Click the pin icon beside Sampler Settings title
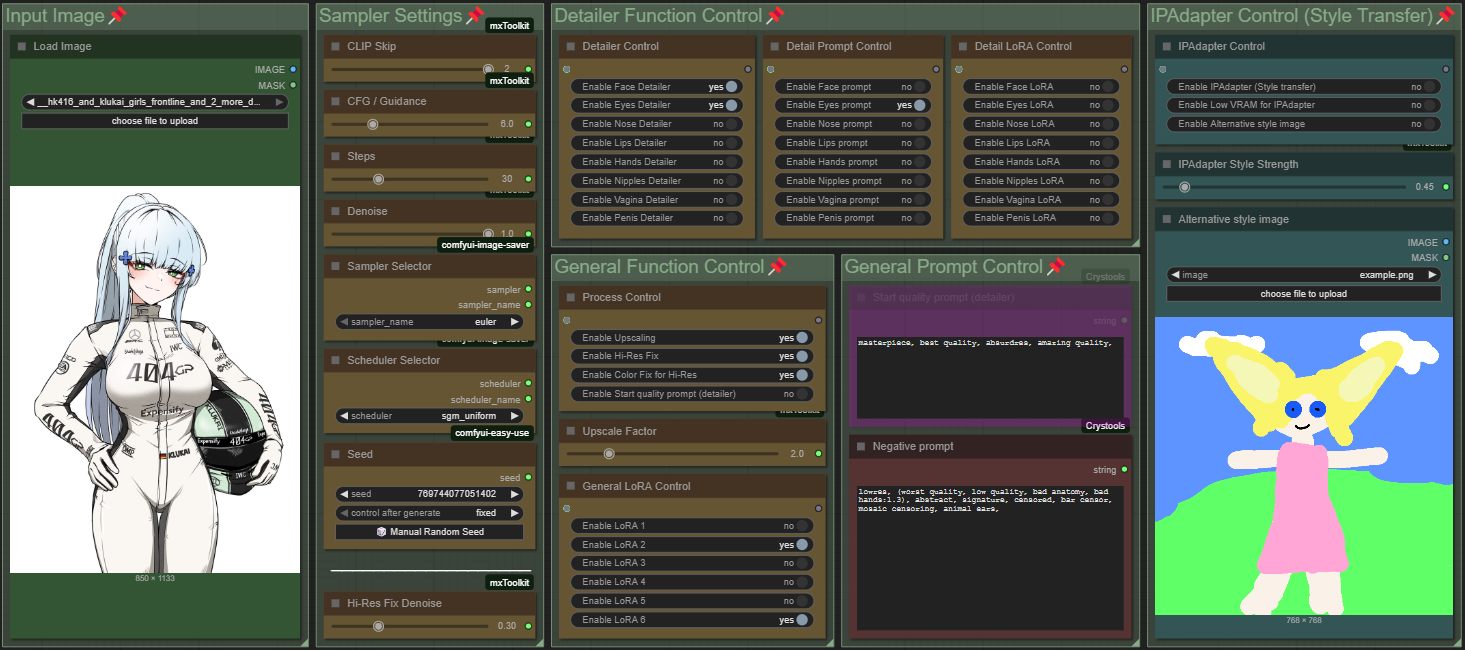Image resolution: width=1465 pixels, height=650 pixels. click(475, 15)
